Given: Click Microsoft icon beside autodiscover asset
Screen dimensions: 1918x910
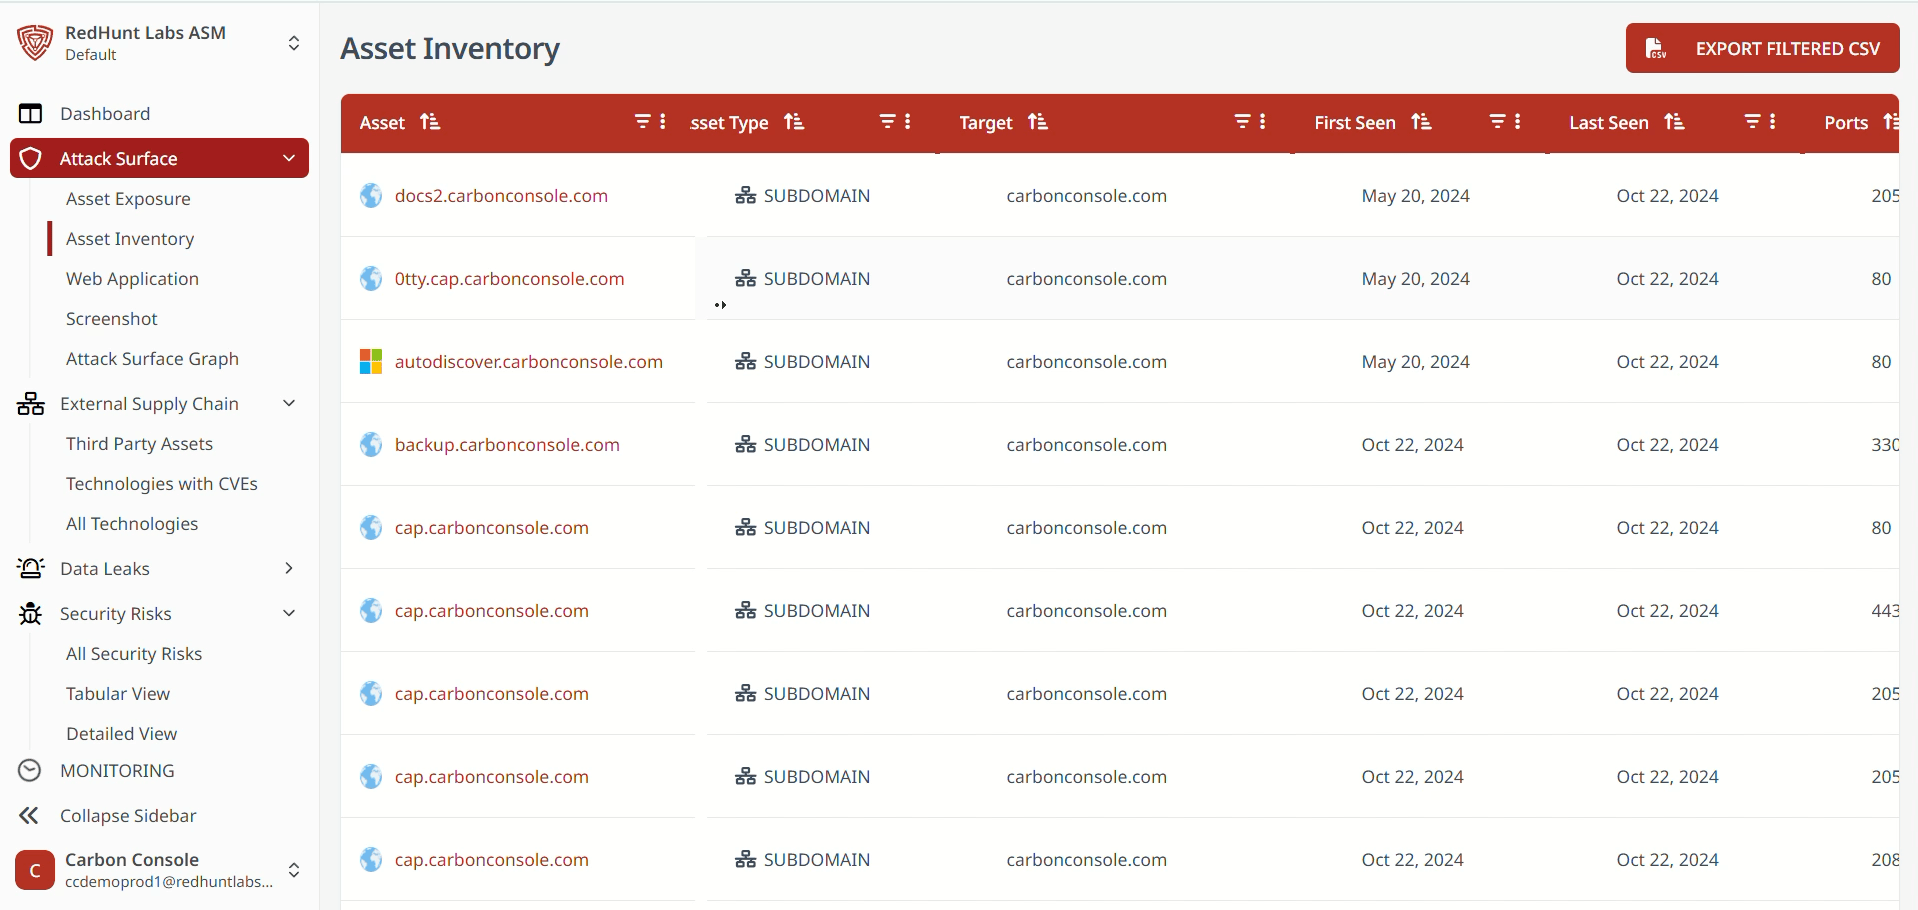Looking at the screenshot, I should click(x=371, y=362).
